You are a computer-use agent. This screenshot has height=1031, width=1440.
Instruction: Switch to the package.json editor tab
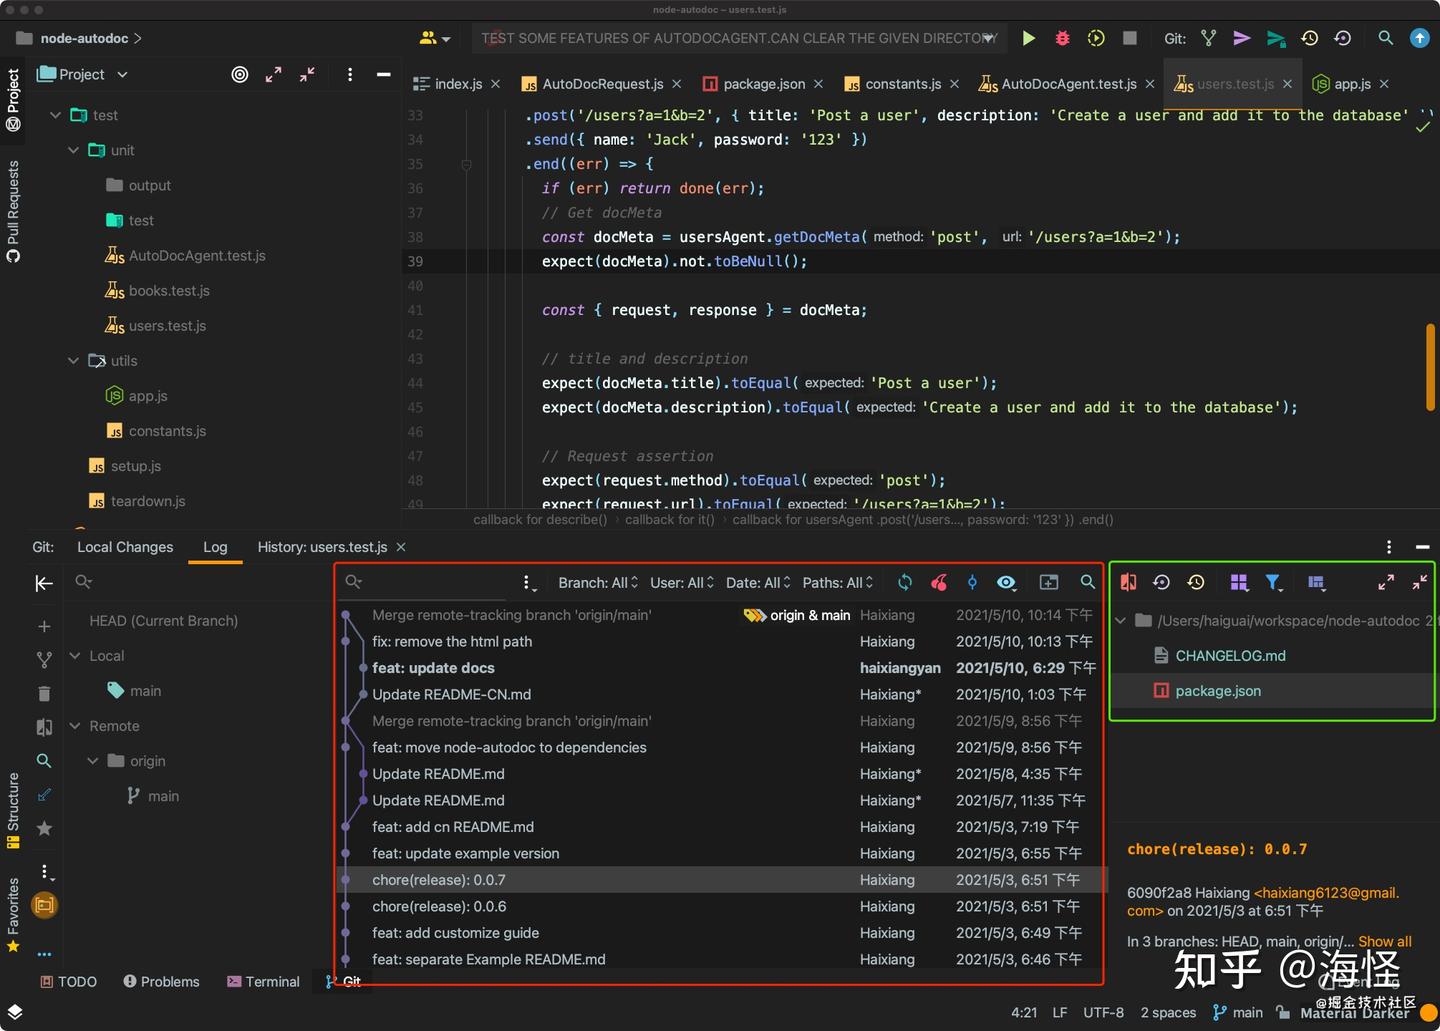click(763, 84)
